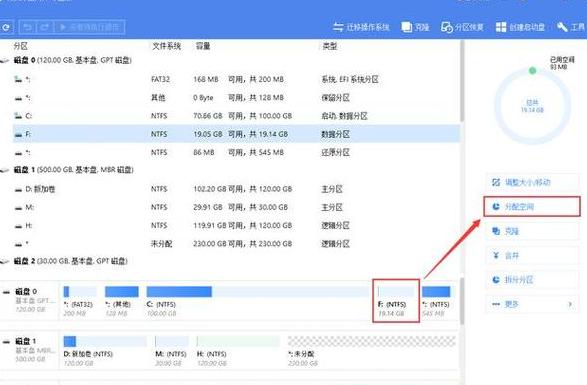Click the 19.14 GB usage donut chart
This screenshot has height=385, width=587.
click(532, 106)
